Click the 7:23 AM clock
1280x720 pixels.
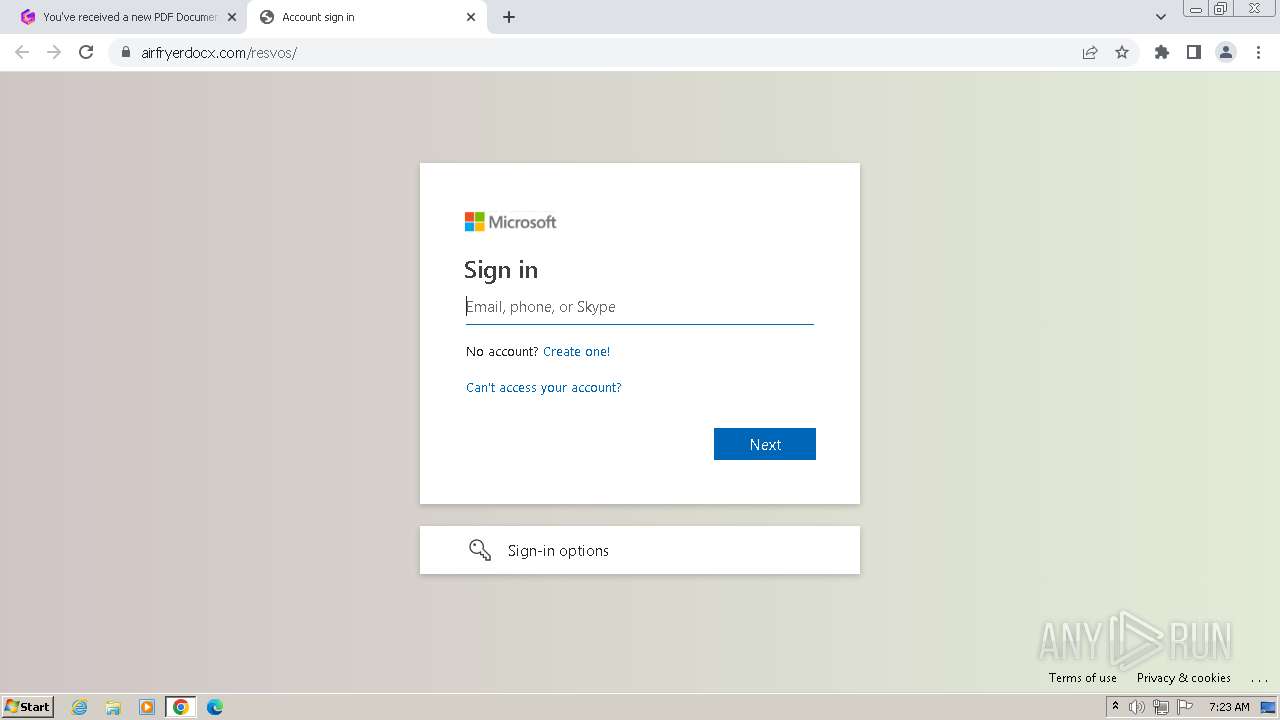[x=1229, y=707]
